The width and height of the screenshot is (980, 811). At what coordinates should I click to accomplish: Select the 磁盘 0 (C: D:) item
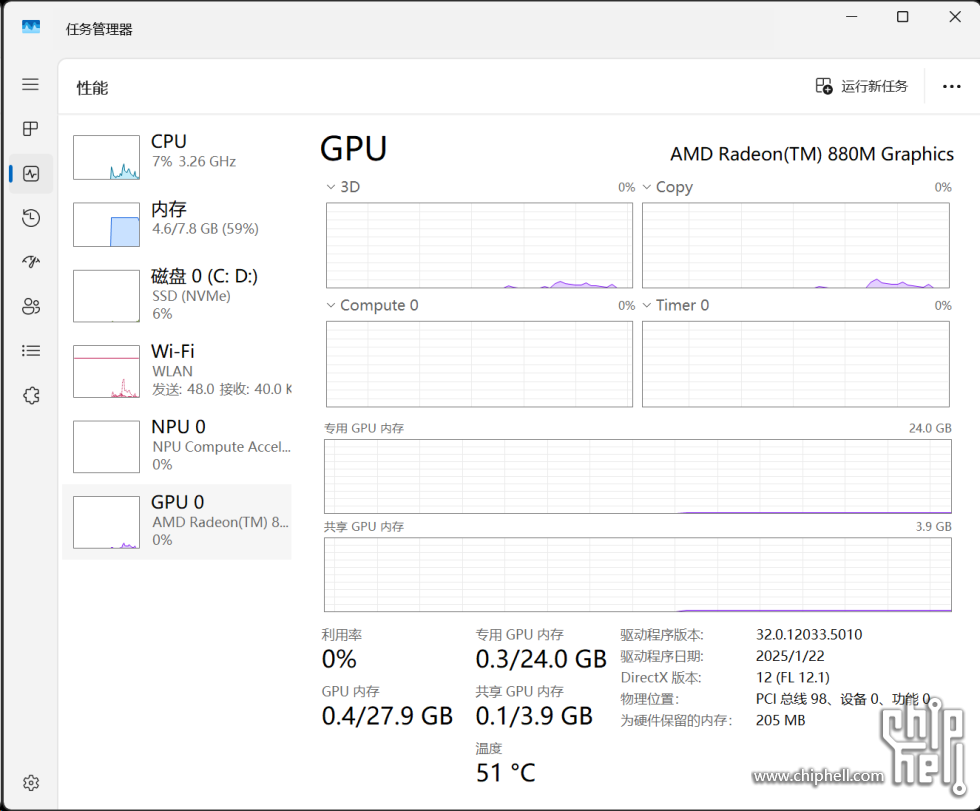pyautogui.click(x=177, y=296)
